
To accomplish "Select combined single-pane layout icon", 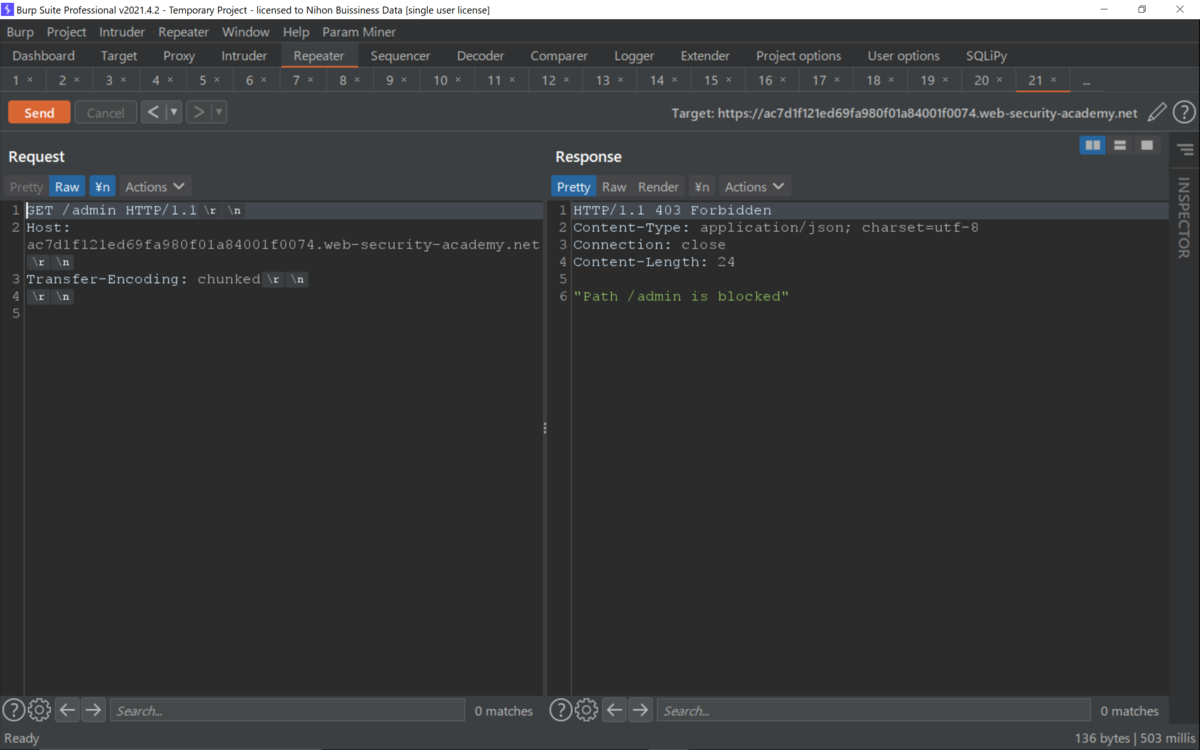I will pyautogui.click(x=1147, y=146).
